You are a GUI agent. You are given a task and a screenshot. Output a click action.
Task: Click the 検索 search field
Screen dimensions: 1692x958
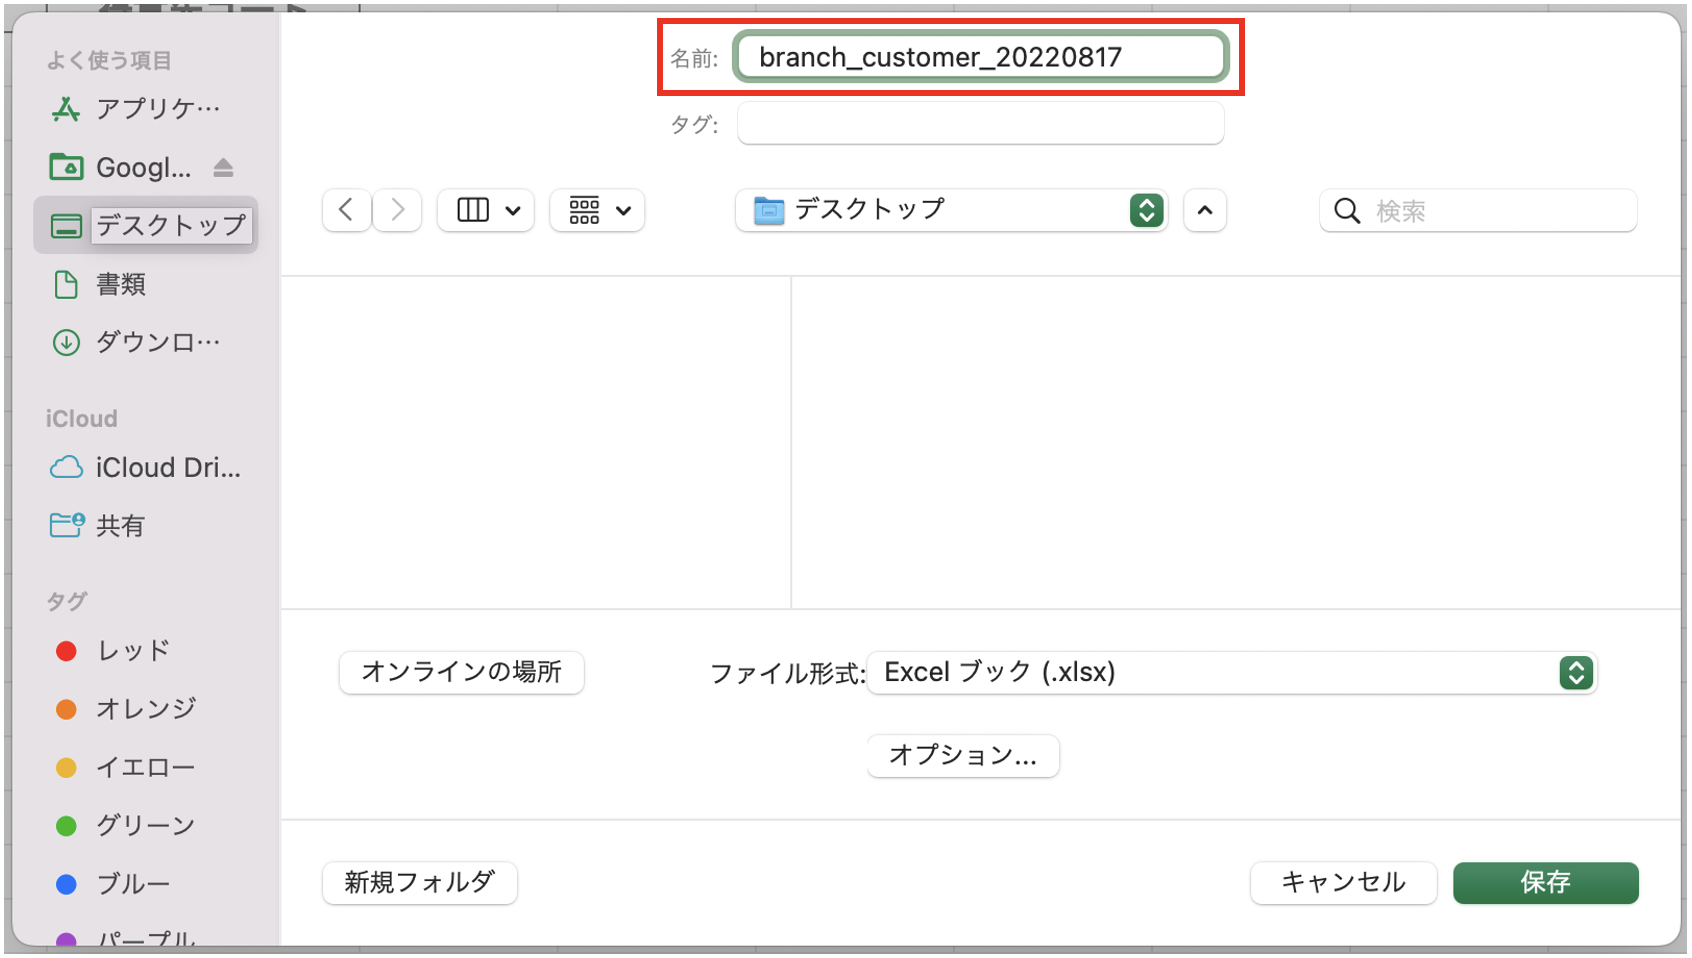[x=1478, y=210]
